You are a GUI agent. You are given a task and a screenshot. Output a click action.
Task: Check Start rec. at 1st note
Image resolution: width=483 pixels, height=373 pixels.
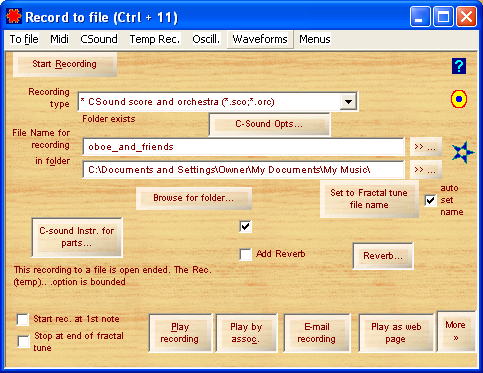[23, 319]
